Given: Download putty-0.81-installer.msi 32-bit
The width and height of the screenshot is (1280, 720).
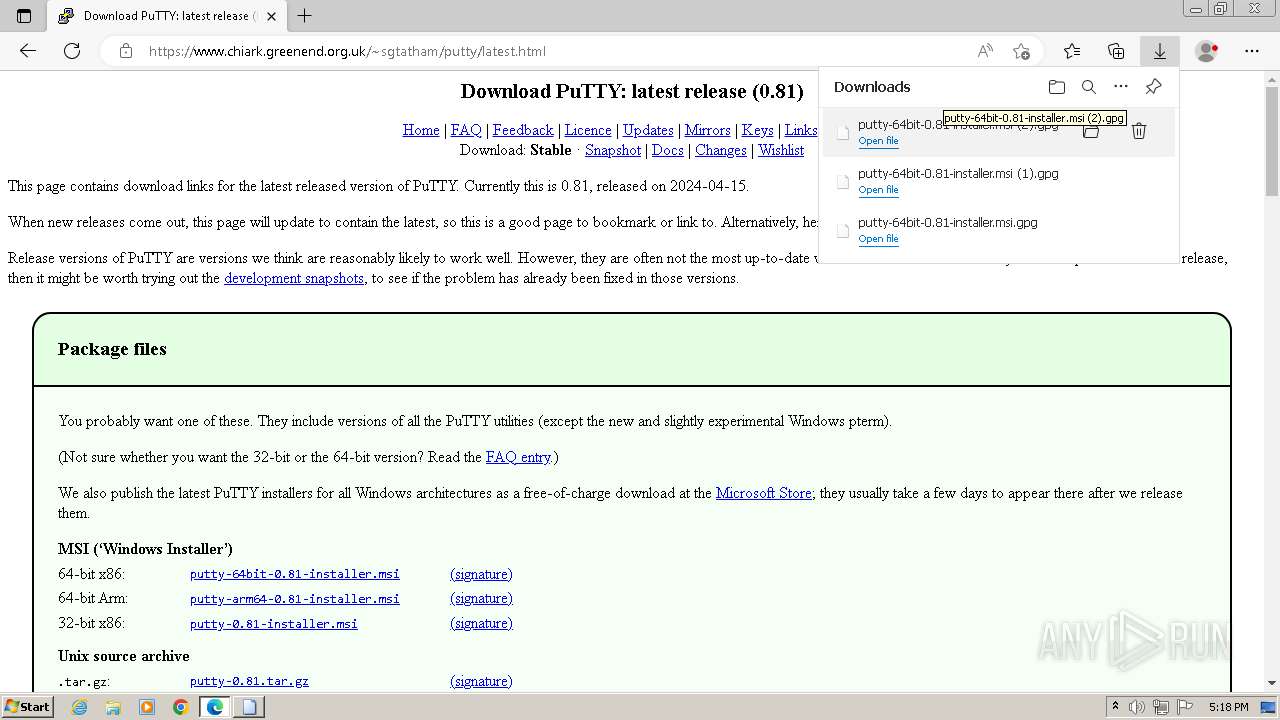Looking at the screenshot, I should click(274, 623).
